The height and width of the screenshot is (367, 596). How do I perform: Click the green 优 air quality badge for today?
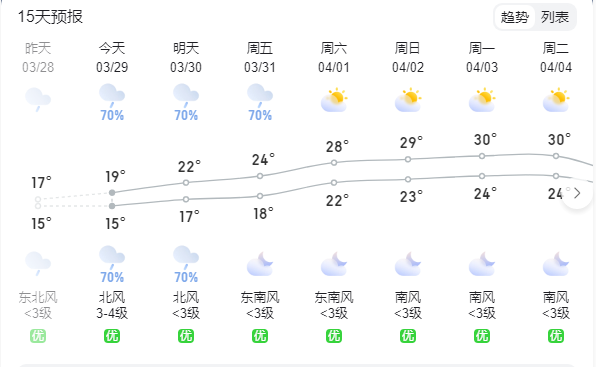[112, 336]
